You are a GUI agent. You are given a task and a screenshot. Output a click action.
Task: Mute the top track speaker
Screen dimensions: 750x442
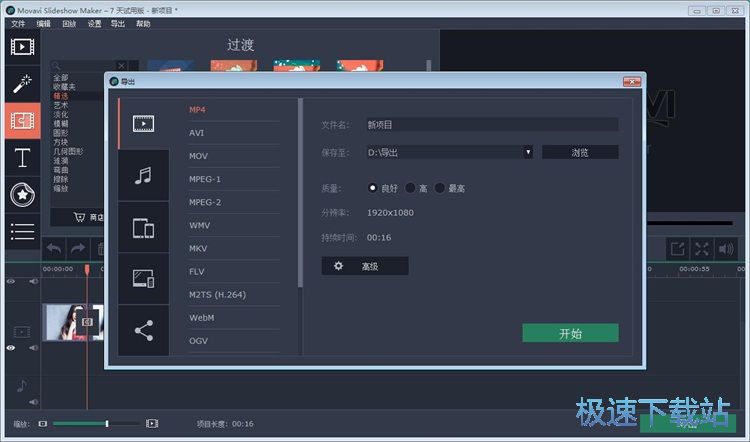pyautogui.click(x=33, y=281)
